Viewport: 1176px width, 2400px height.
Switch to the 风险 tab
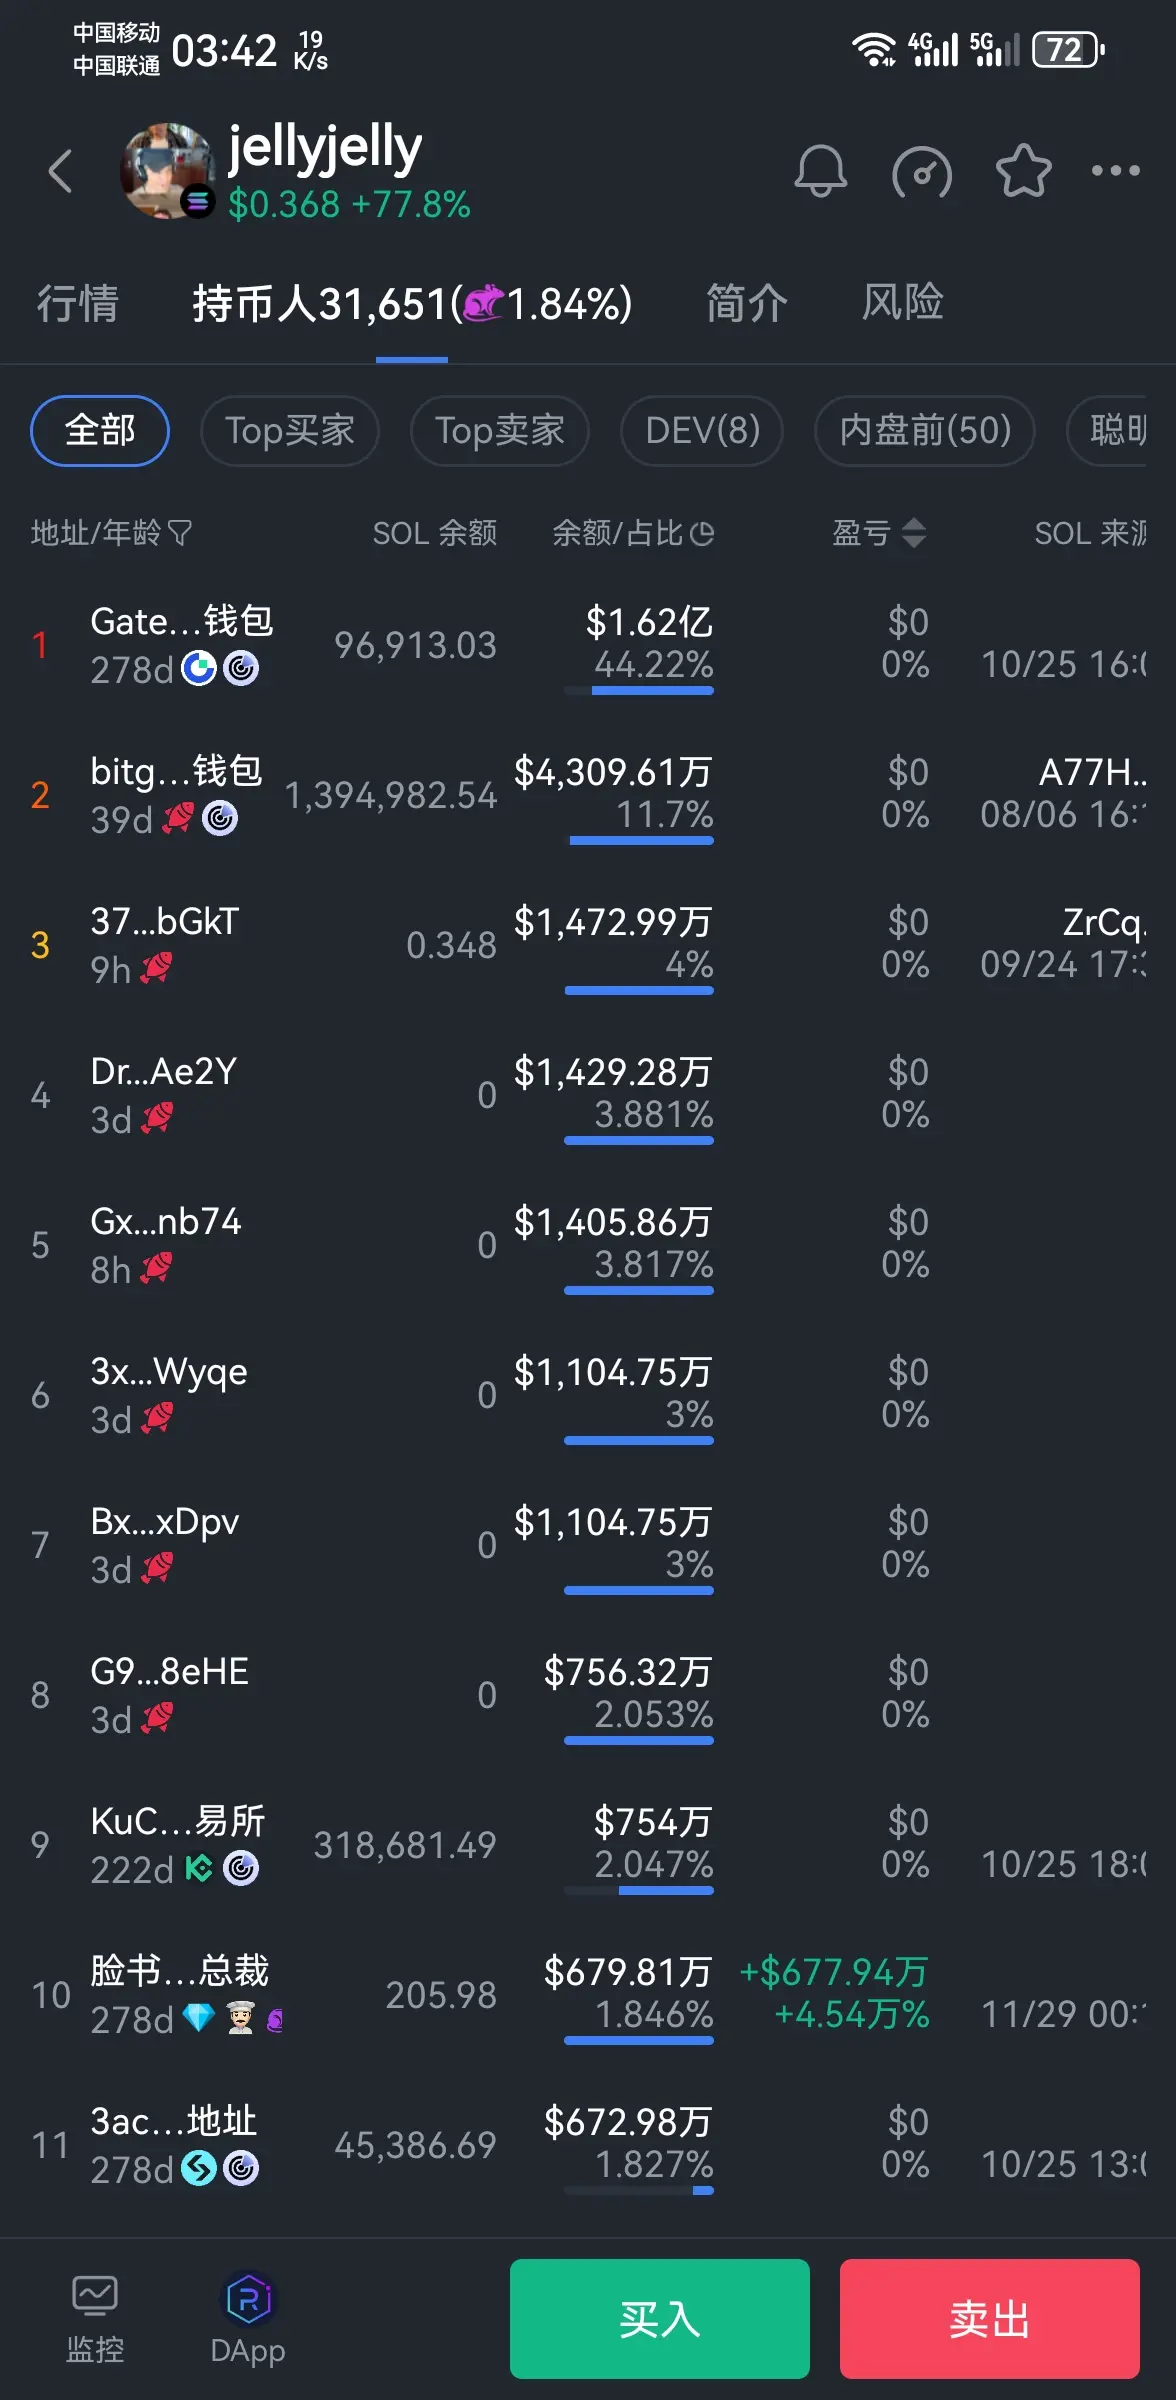pos(902,303)
